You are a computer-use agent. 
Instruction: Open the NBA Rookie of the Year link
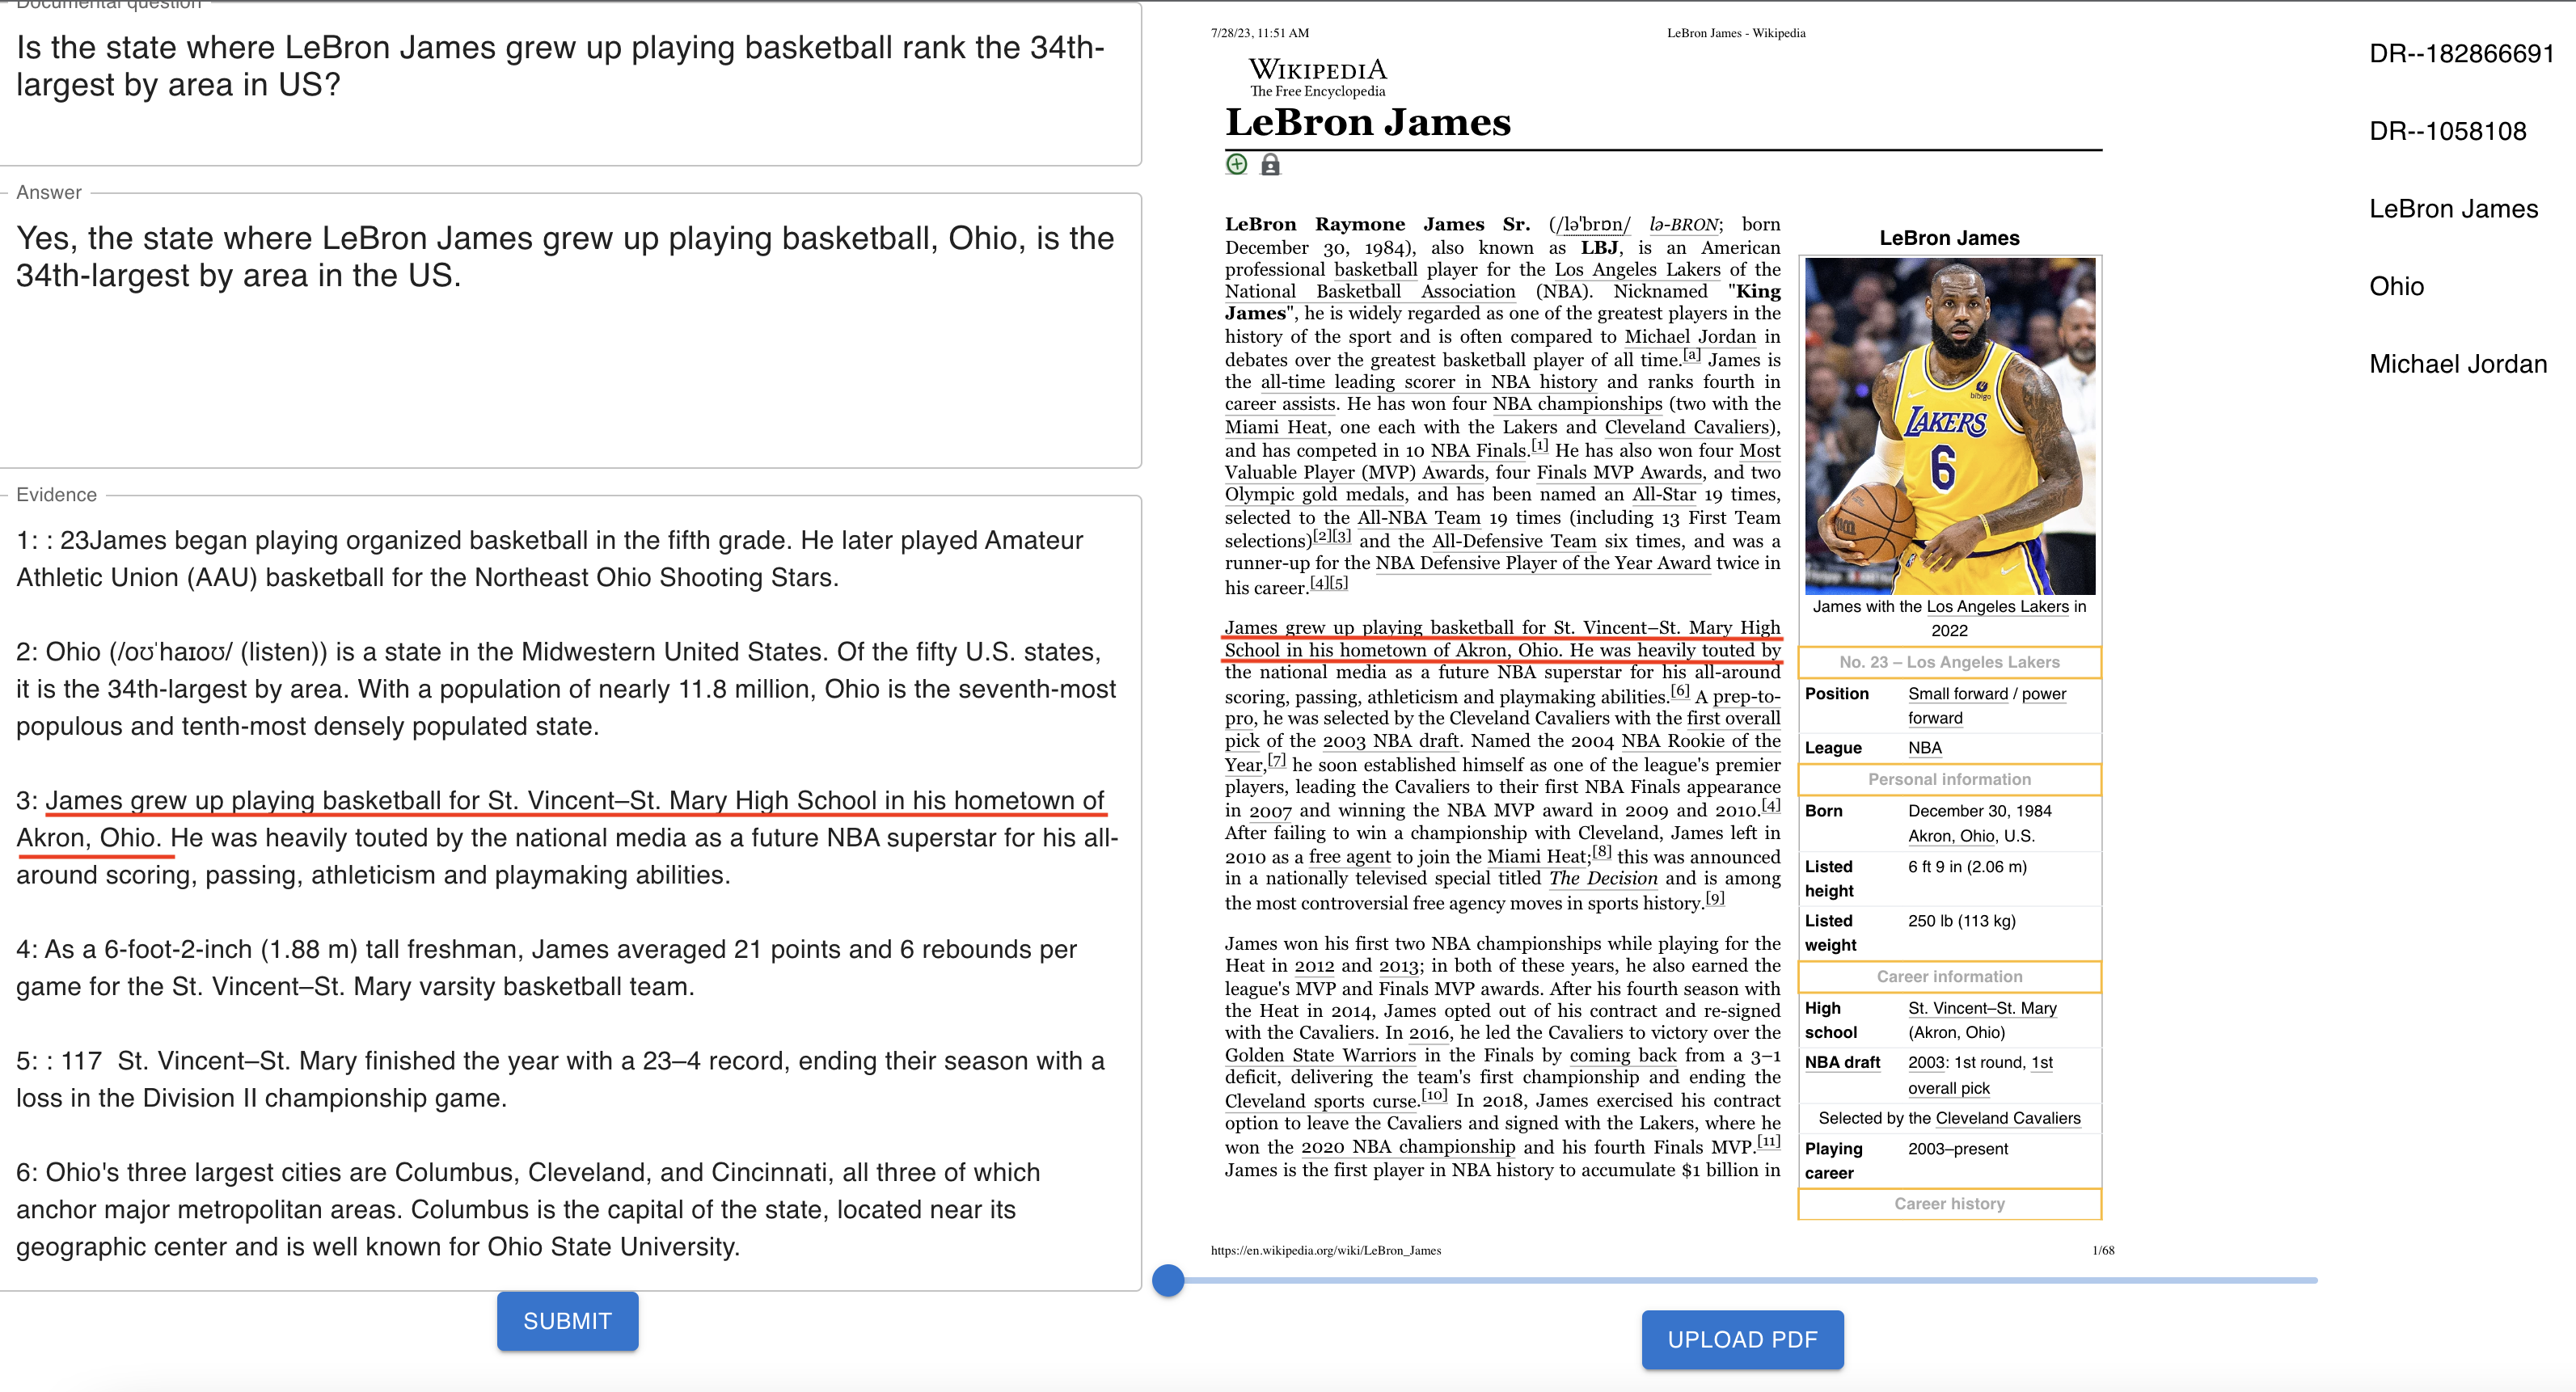tap(1503, 752)
